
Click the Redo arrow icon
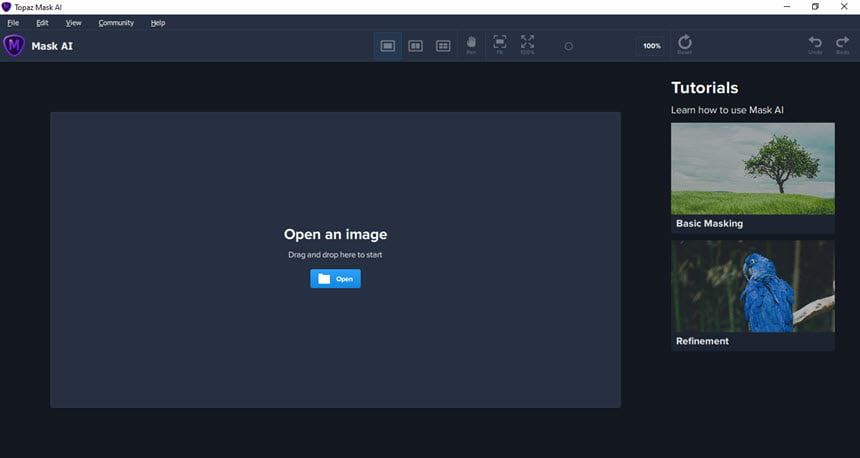(842, 45)
